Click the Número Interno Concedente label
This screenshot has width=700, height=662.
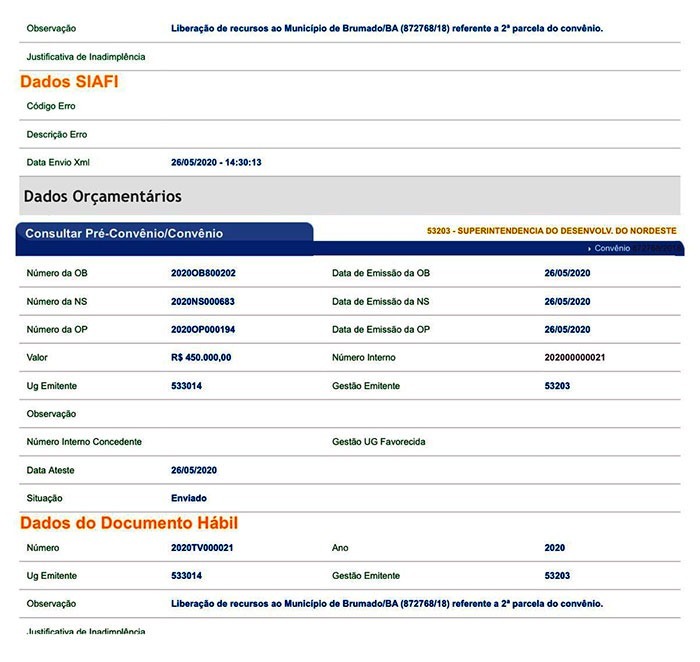(x=84, y=442)
